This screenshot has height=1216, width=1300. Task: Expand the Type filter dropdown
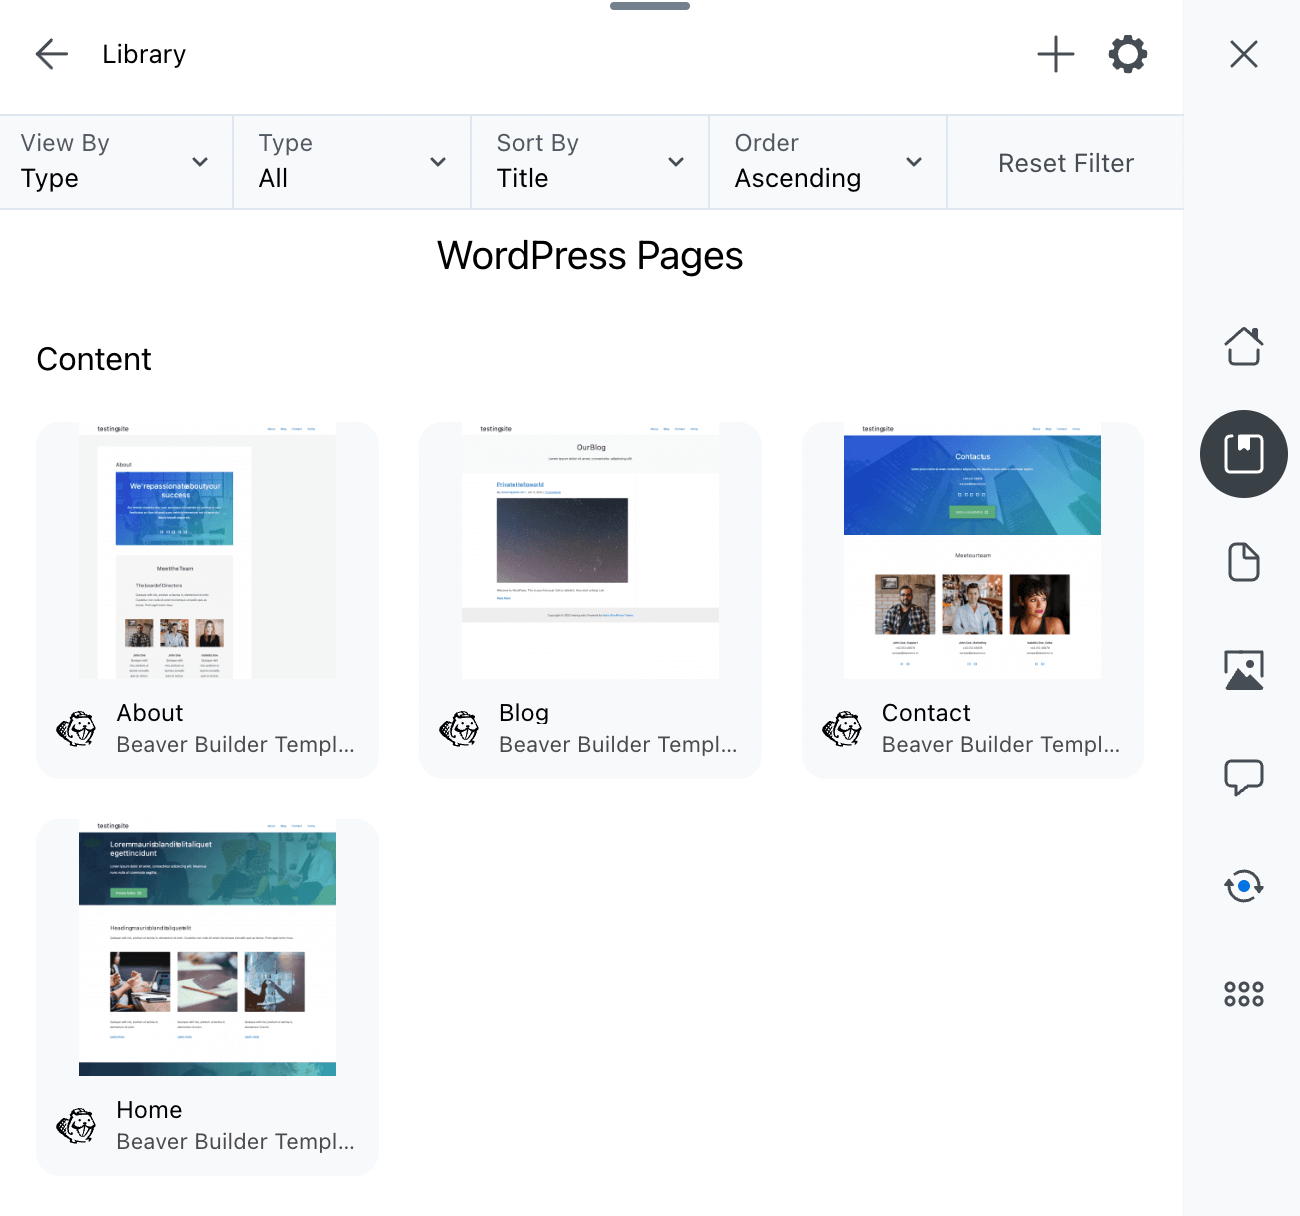click(352, 162)
